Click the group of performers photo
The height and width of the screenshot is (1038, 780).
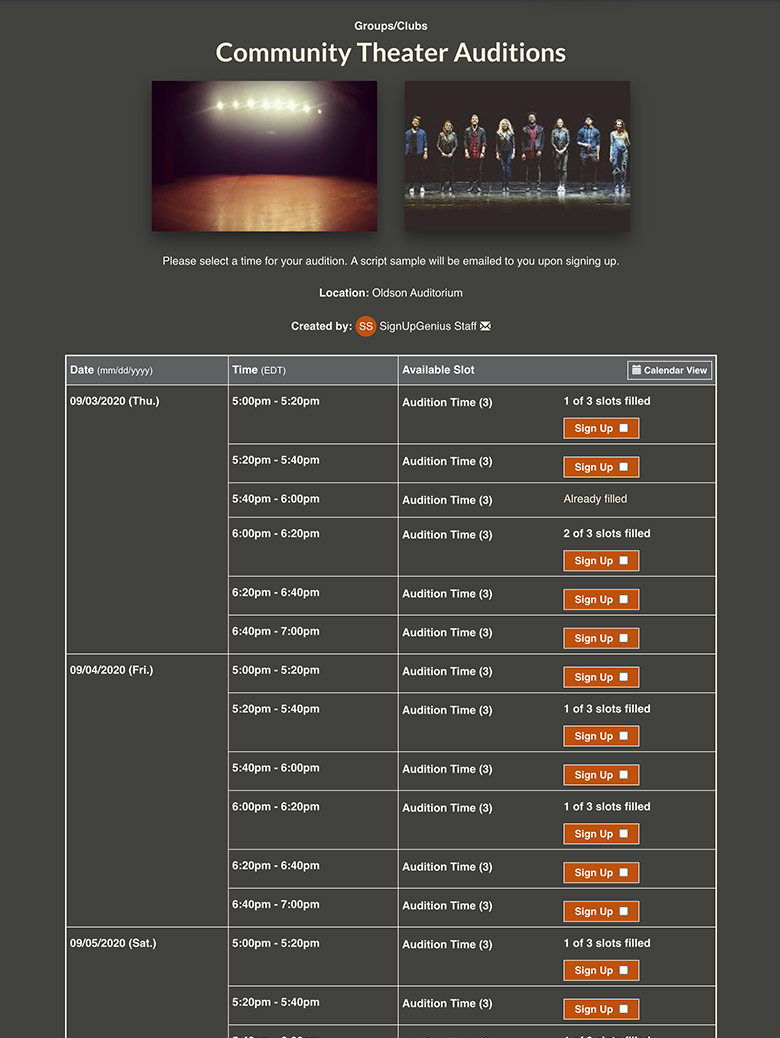517,156
